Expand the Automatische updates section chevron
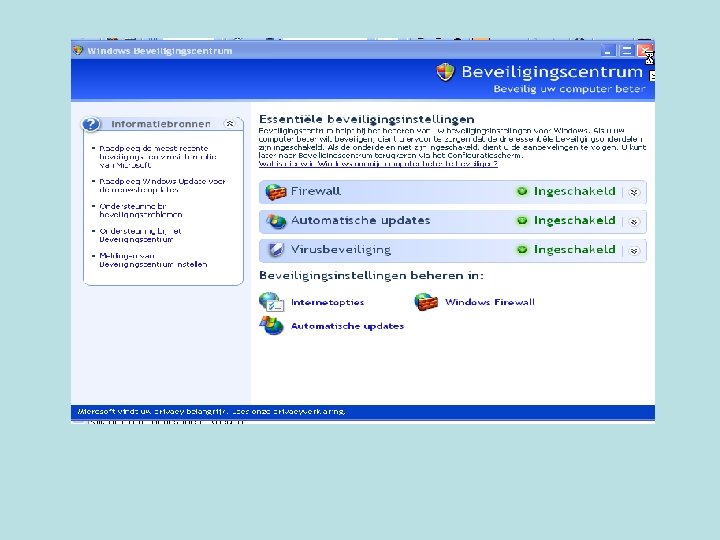Image resolution: width=720 pixels, height=540 pixels. pos(634,222)
